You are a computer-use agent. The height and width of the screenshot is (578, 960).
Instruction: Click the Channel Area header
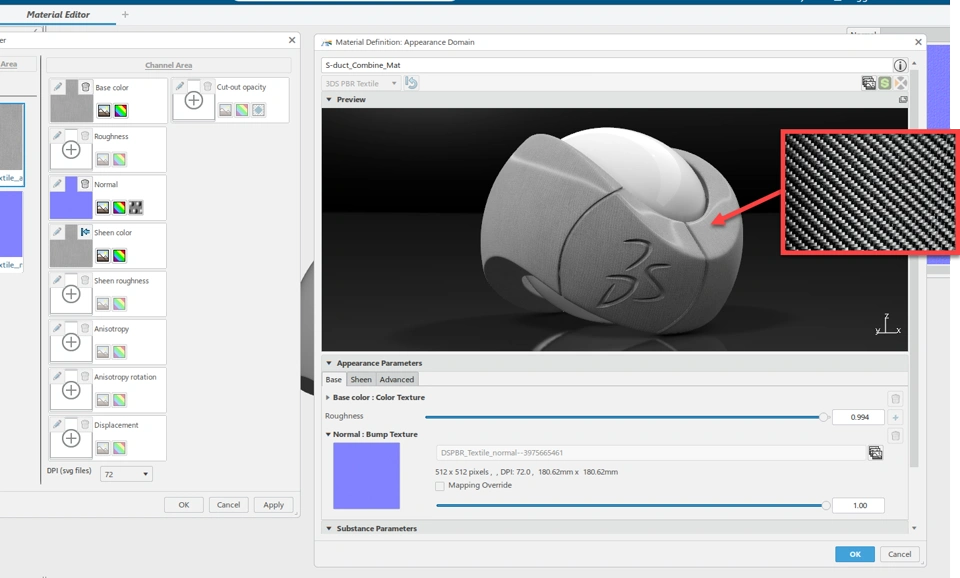click(168, 65)
